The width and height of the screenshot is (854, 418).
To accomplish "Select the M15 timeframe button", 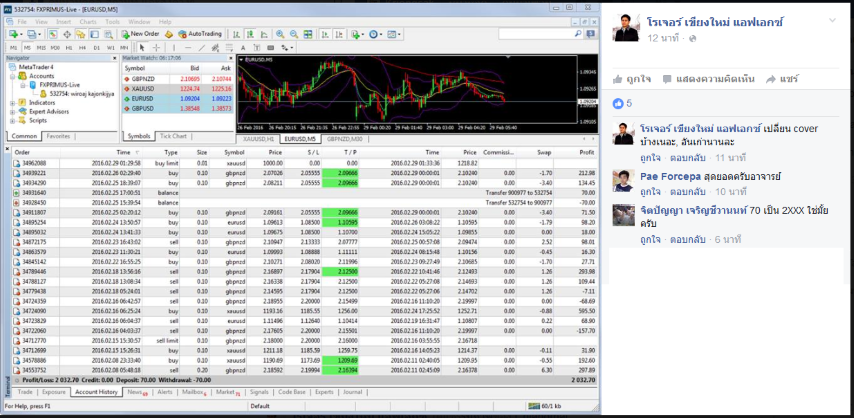I will [41, 47].
